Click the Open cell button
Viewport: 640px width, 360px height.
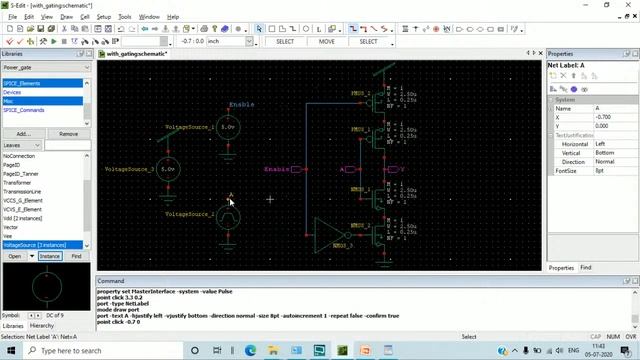(15, 256)
